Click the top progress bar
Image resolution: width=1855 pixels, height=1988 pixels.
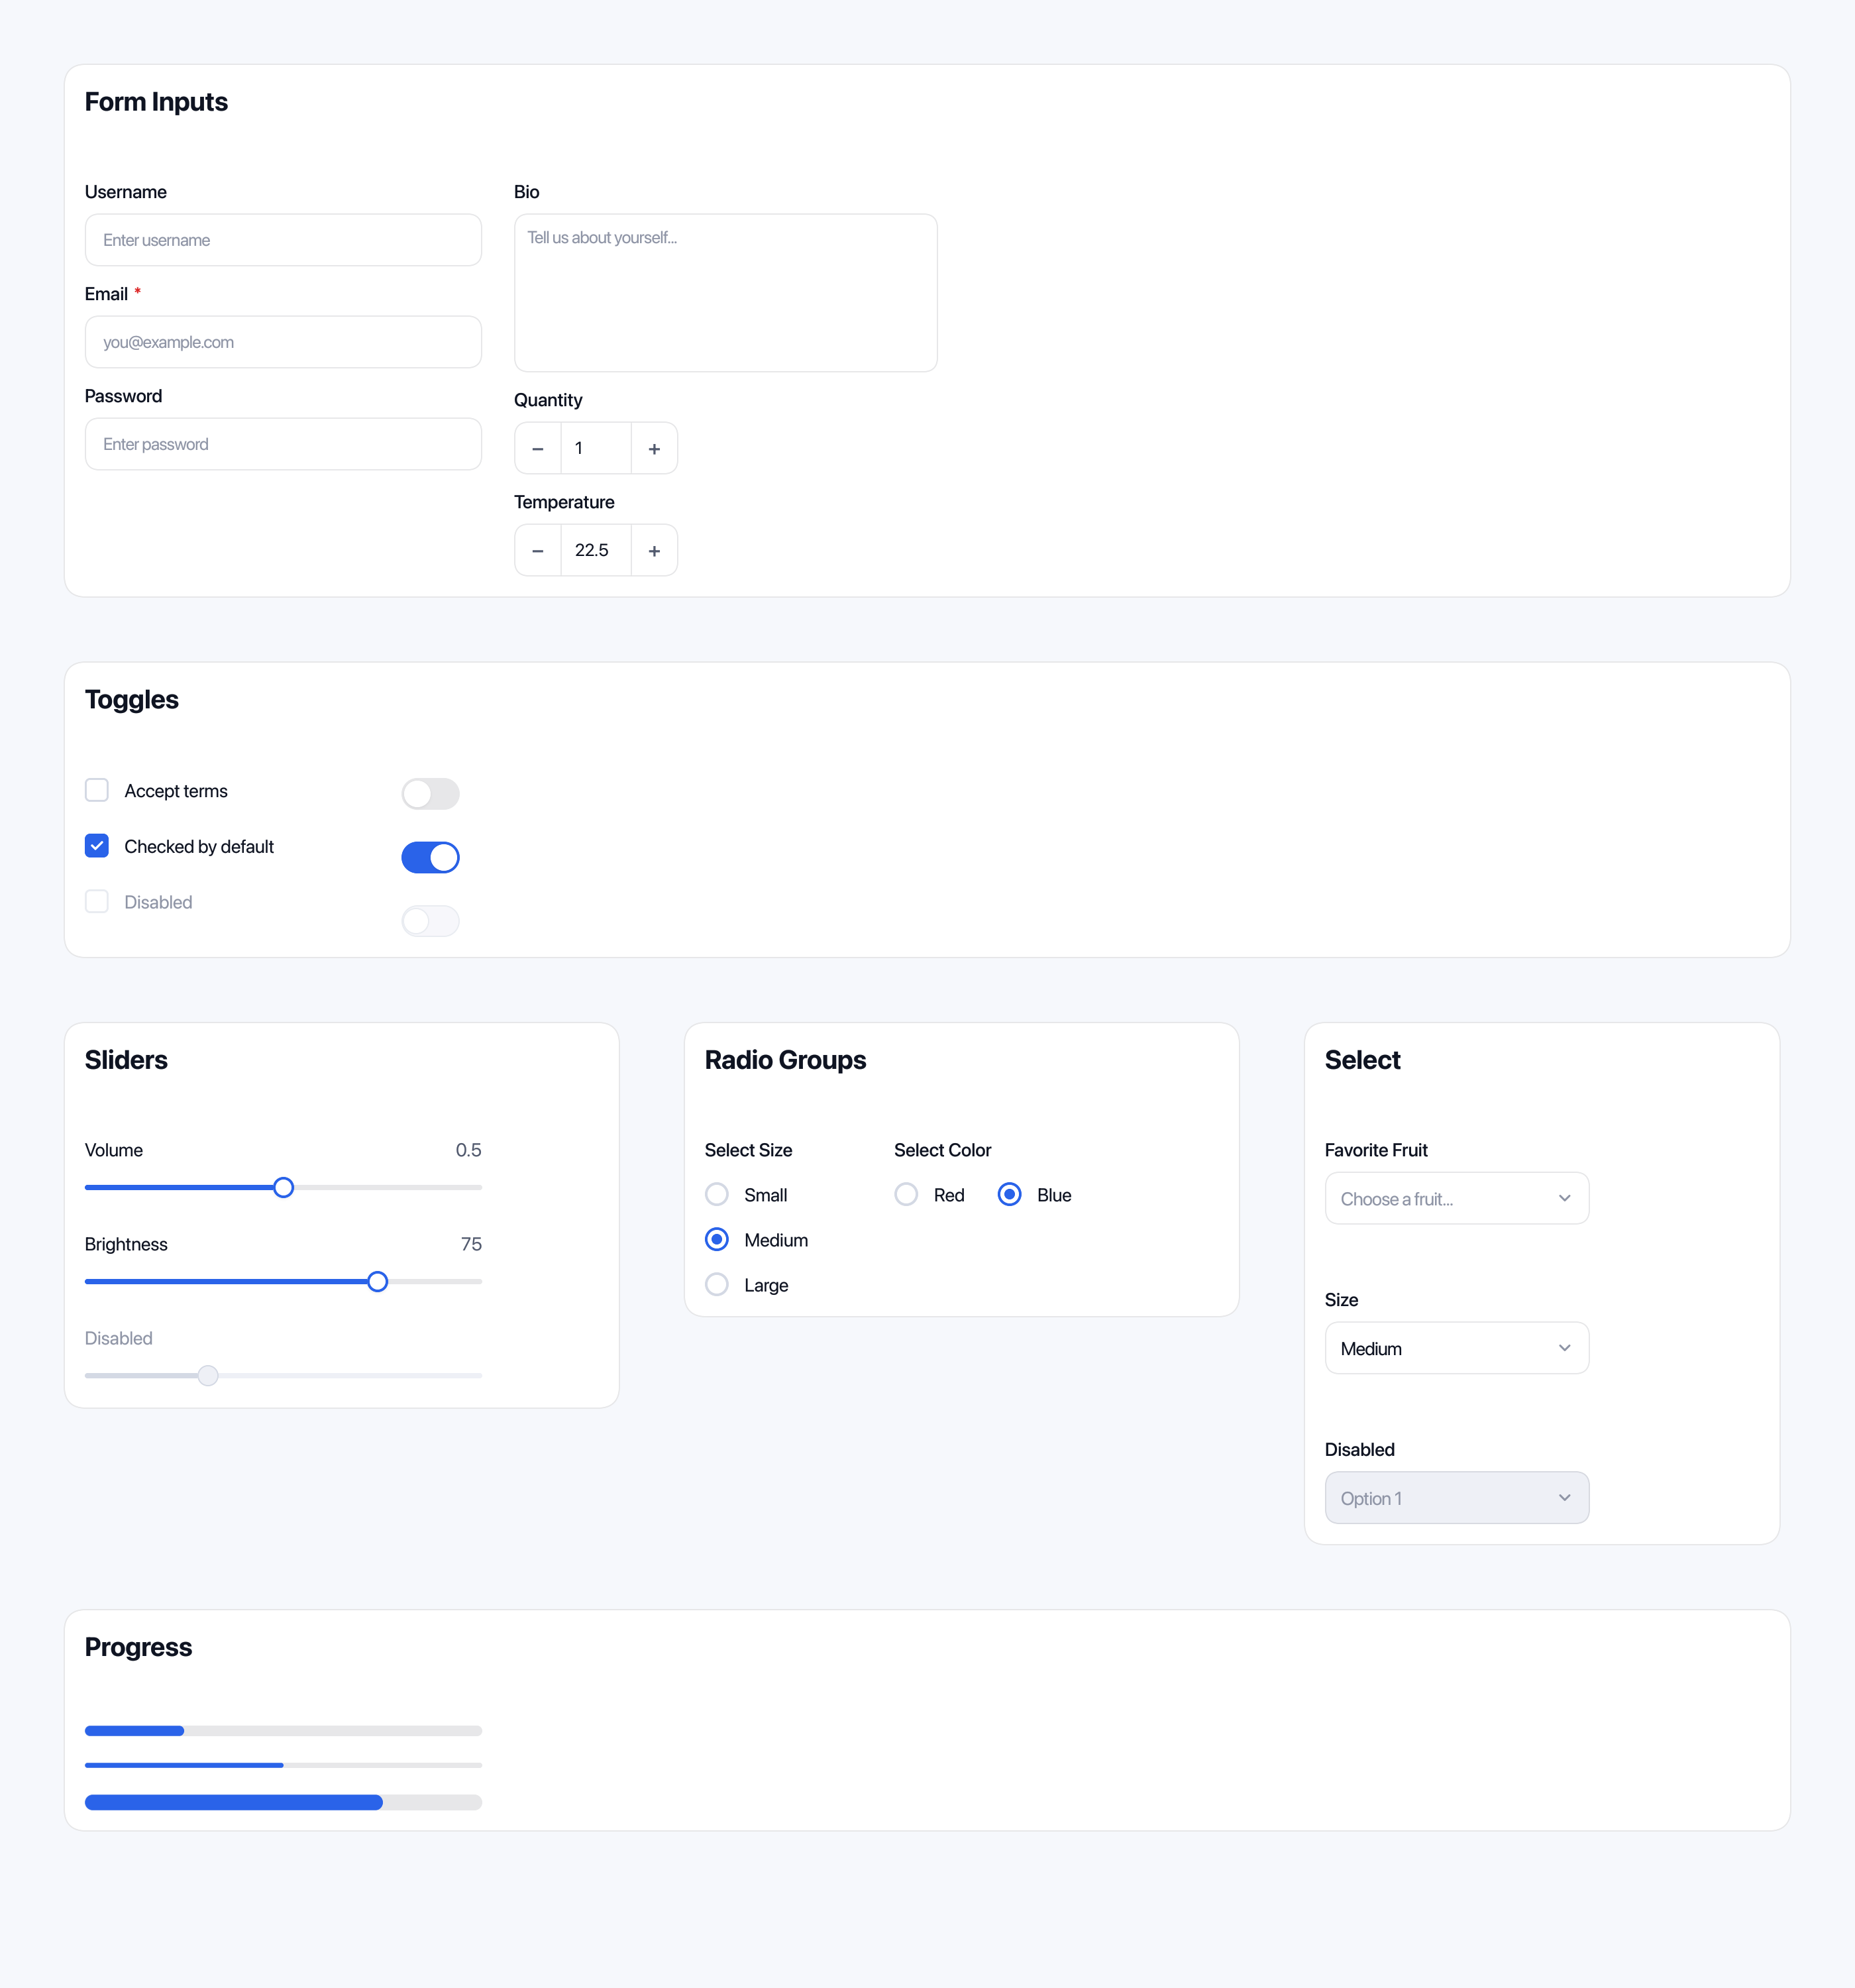coord(283,1731)
